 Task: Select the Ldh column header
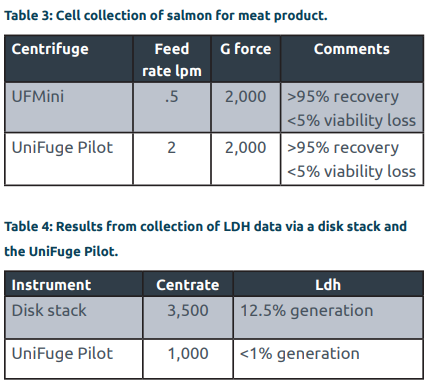[x=328, y=284]
